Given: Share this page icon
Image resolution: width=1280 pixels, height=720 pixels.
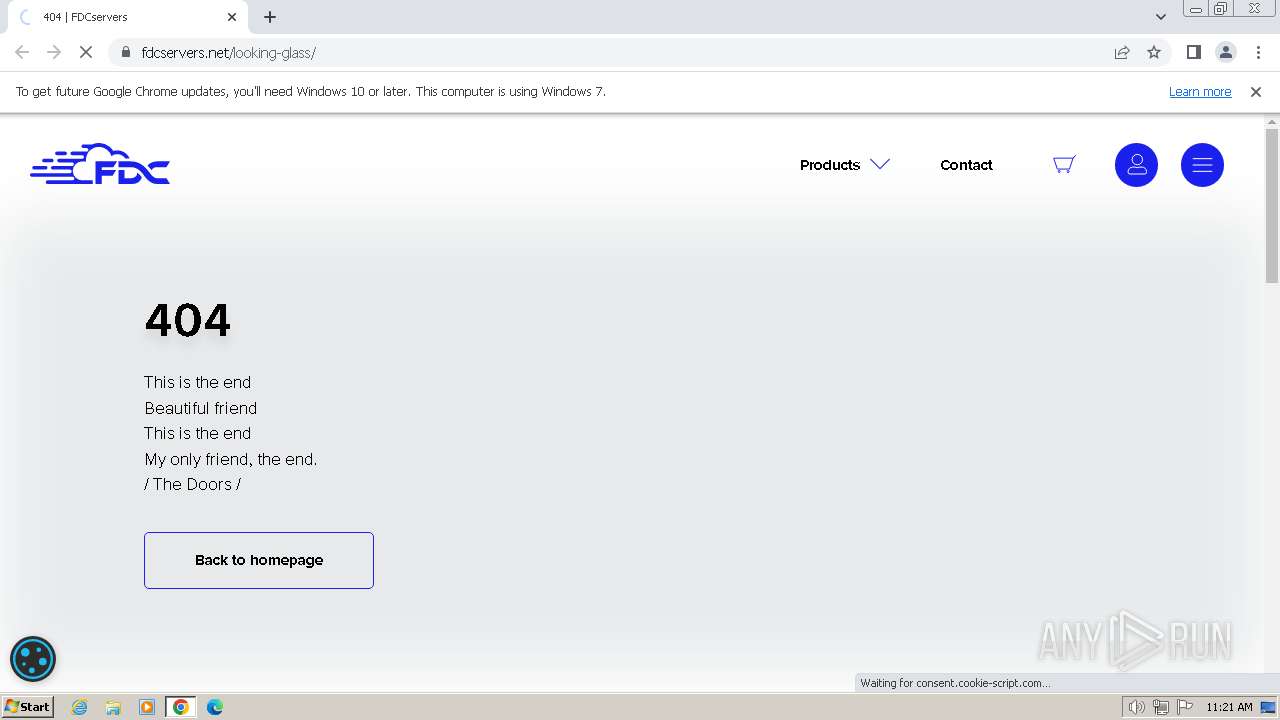Looking at the screenshot, I should click(1122, 52).
